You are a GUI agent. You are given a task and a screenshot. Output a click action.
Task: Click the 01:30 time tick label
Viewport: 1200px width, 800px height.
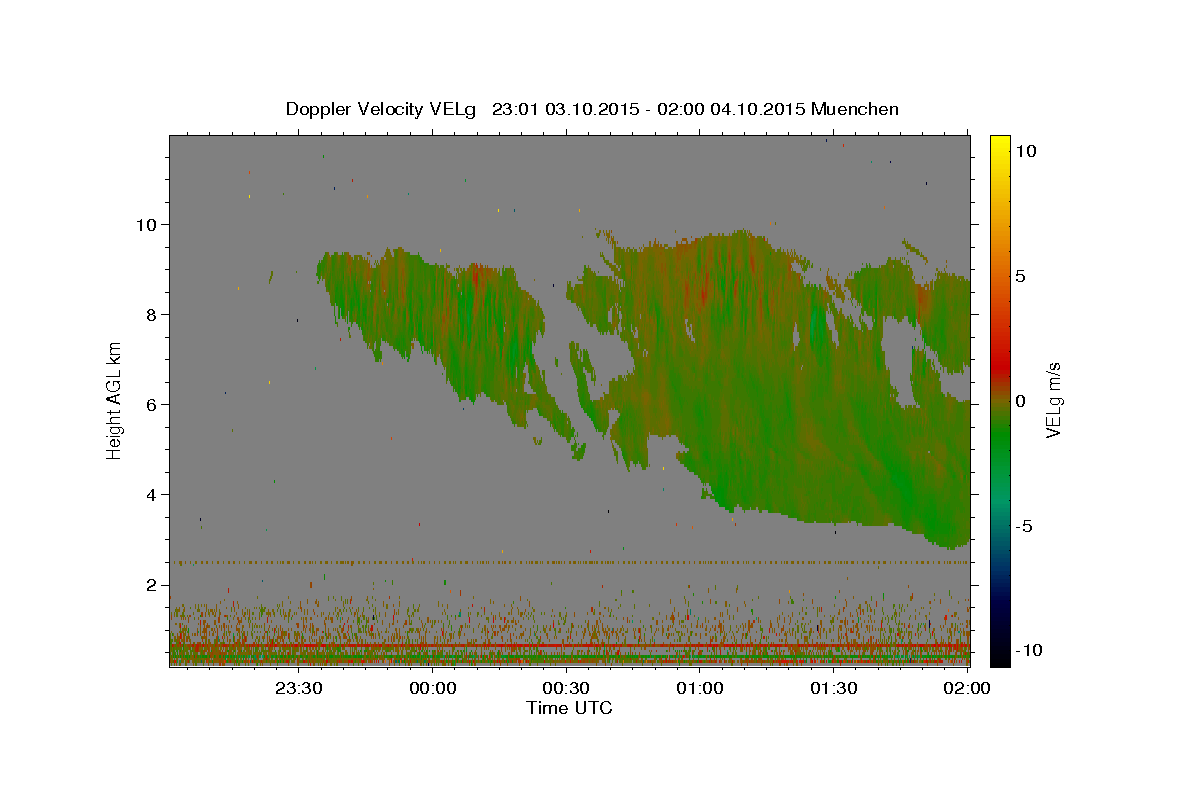[x=833, y=688]
